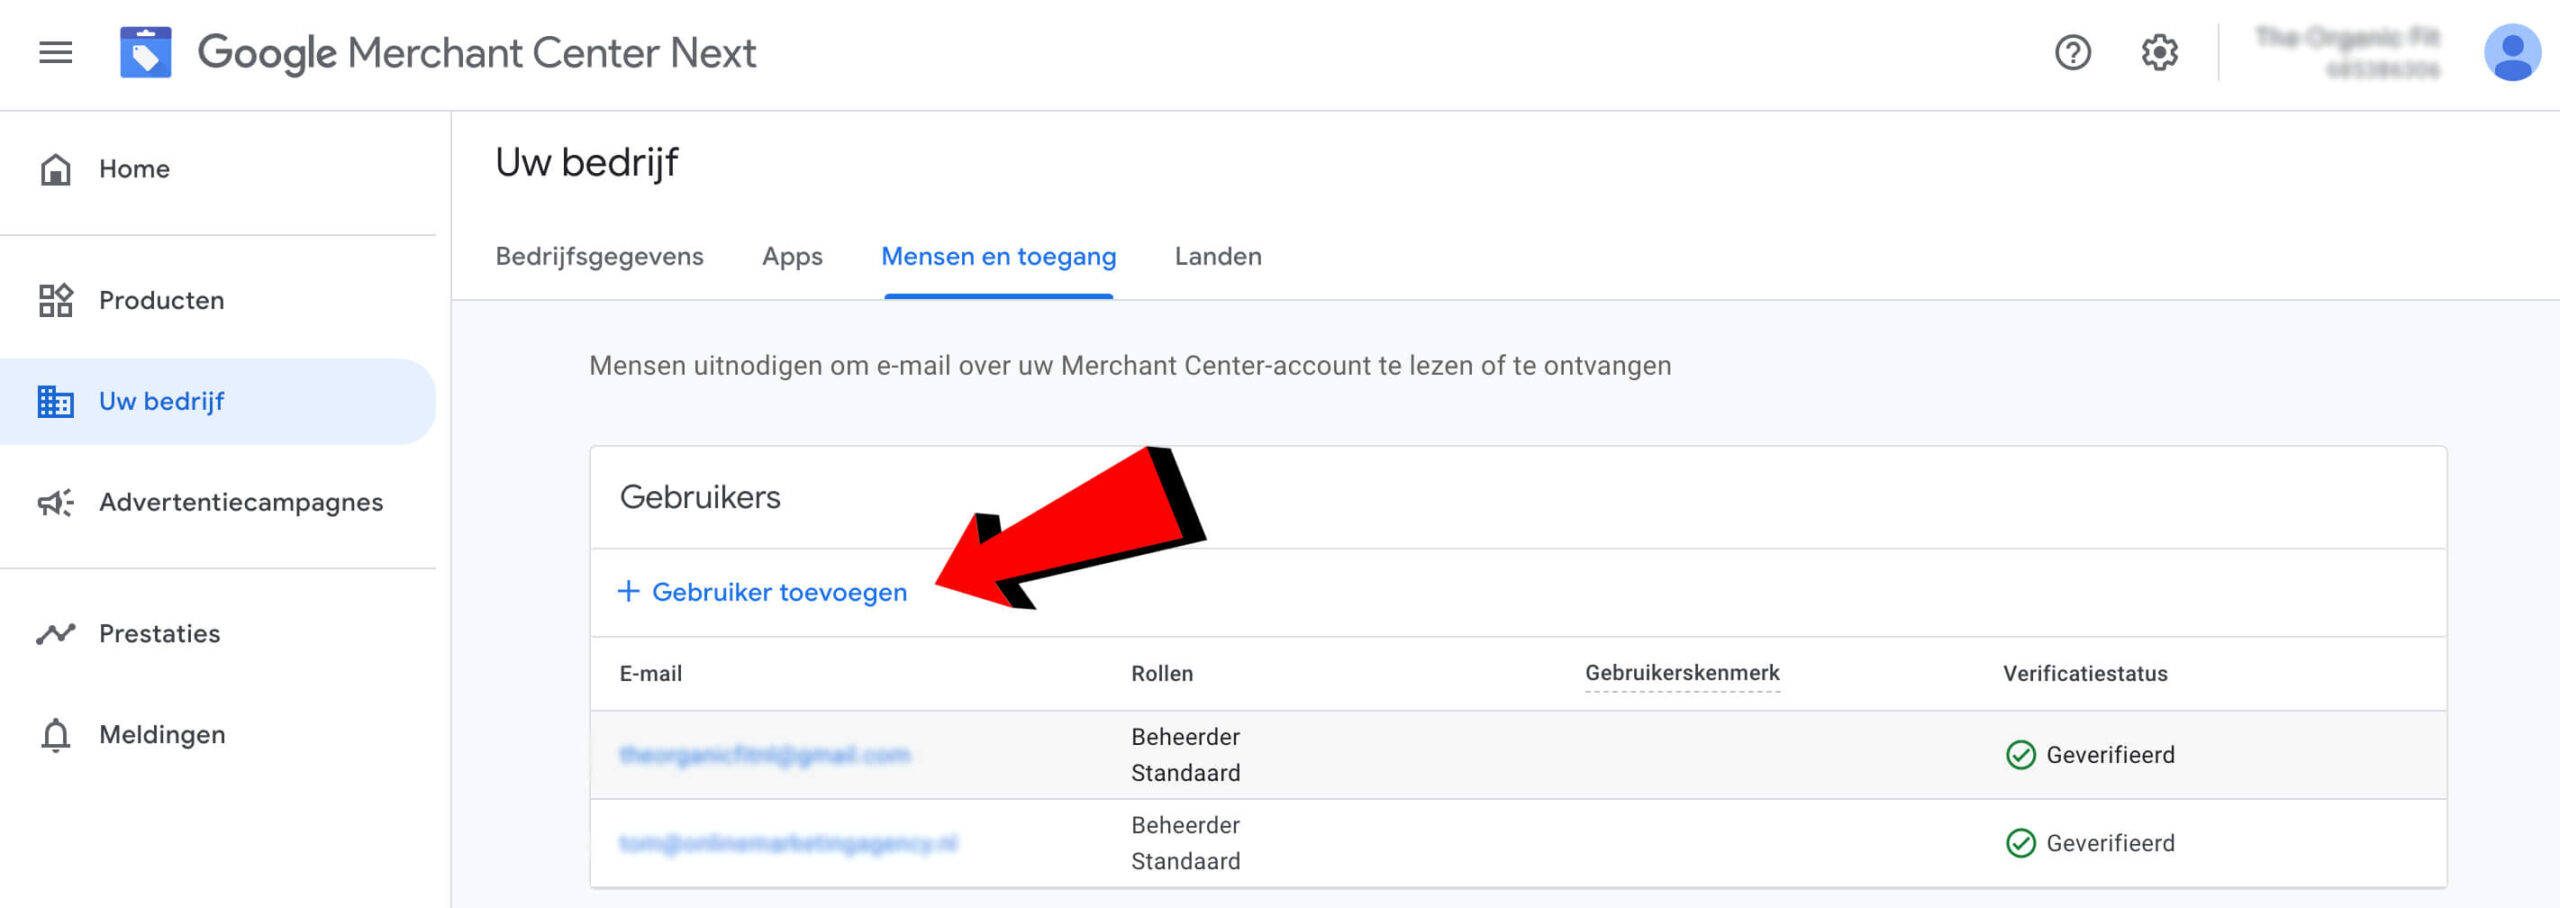Screen dimensions: 2560x908
Task: Open the settings gear icon
Action: pos(2160,52)
